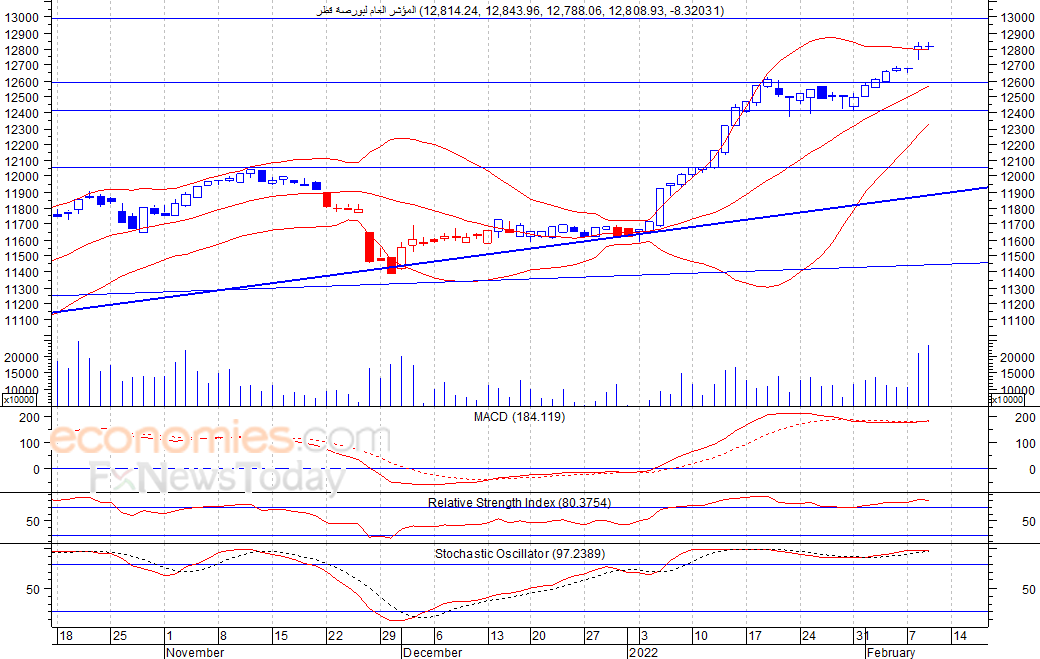The width and height of the screenshot is (1040, 659).
Task: Click the December month label on time axis
Action: pos(432,652)
